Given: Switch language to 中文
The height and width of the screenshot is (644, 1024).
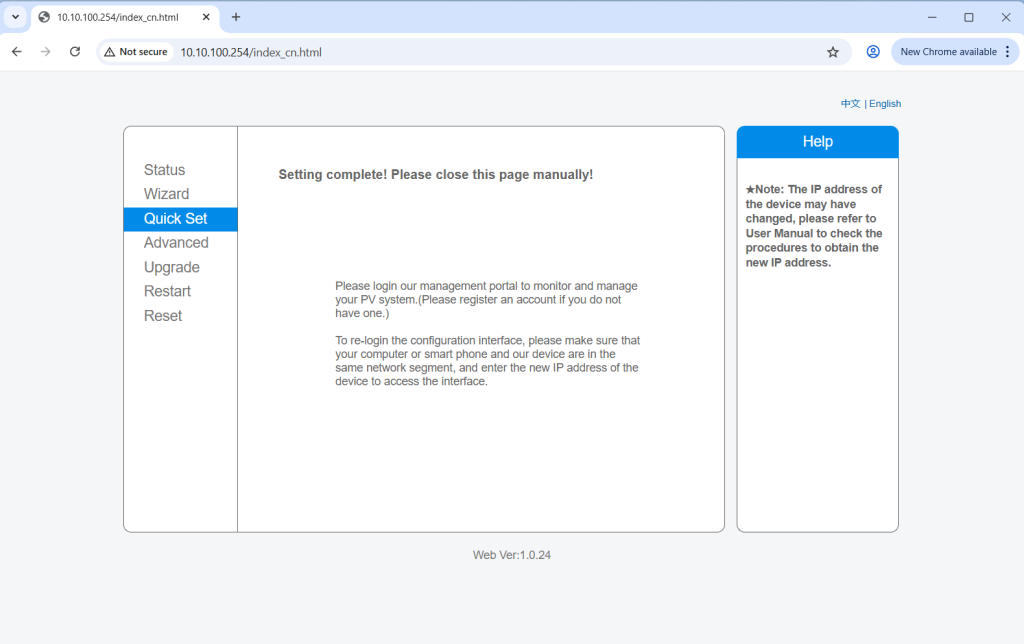Looking at the screenshot, I should [x=850, y=104].
